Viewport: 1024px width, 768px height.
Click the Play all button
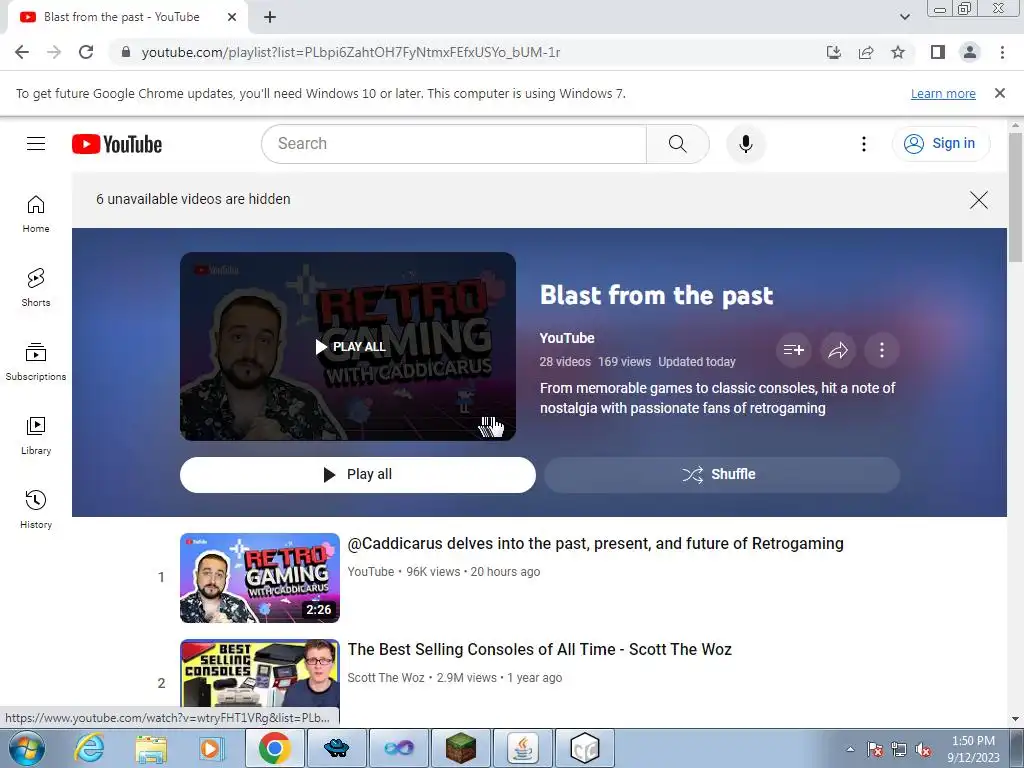click(x=357, y=475)
